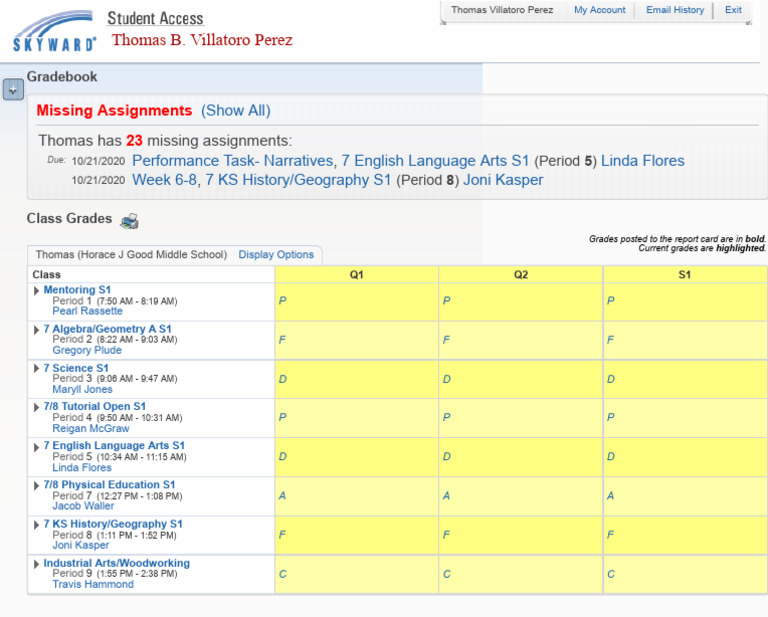Screen dimensions: 768x617
Task: Open Email History
Action: pos(675,10)
